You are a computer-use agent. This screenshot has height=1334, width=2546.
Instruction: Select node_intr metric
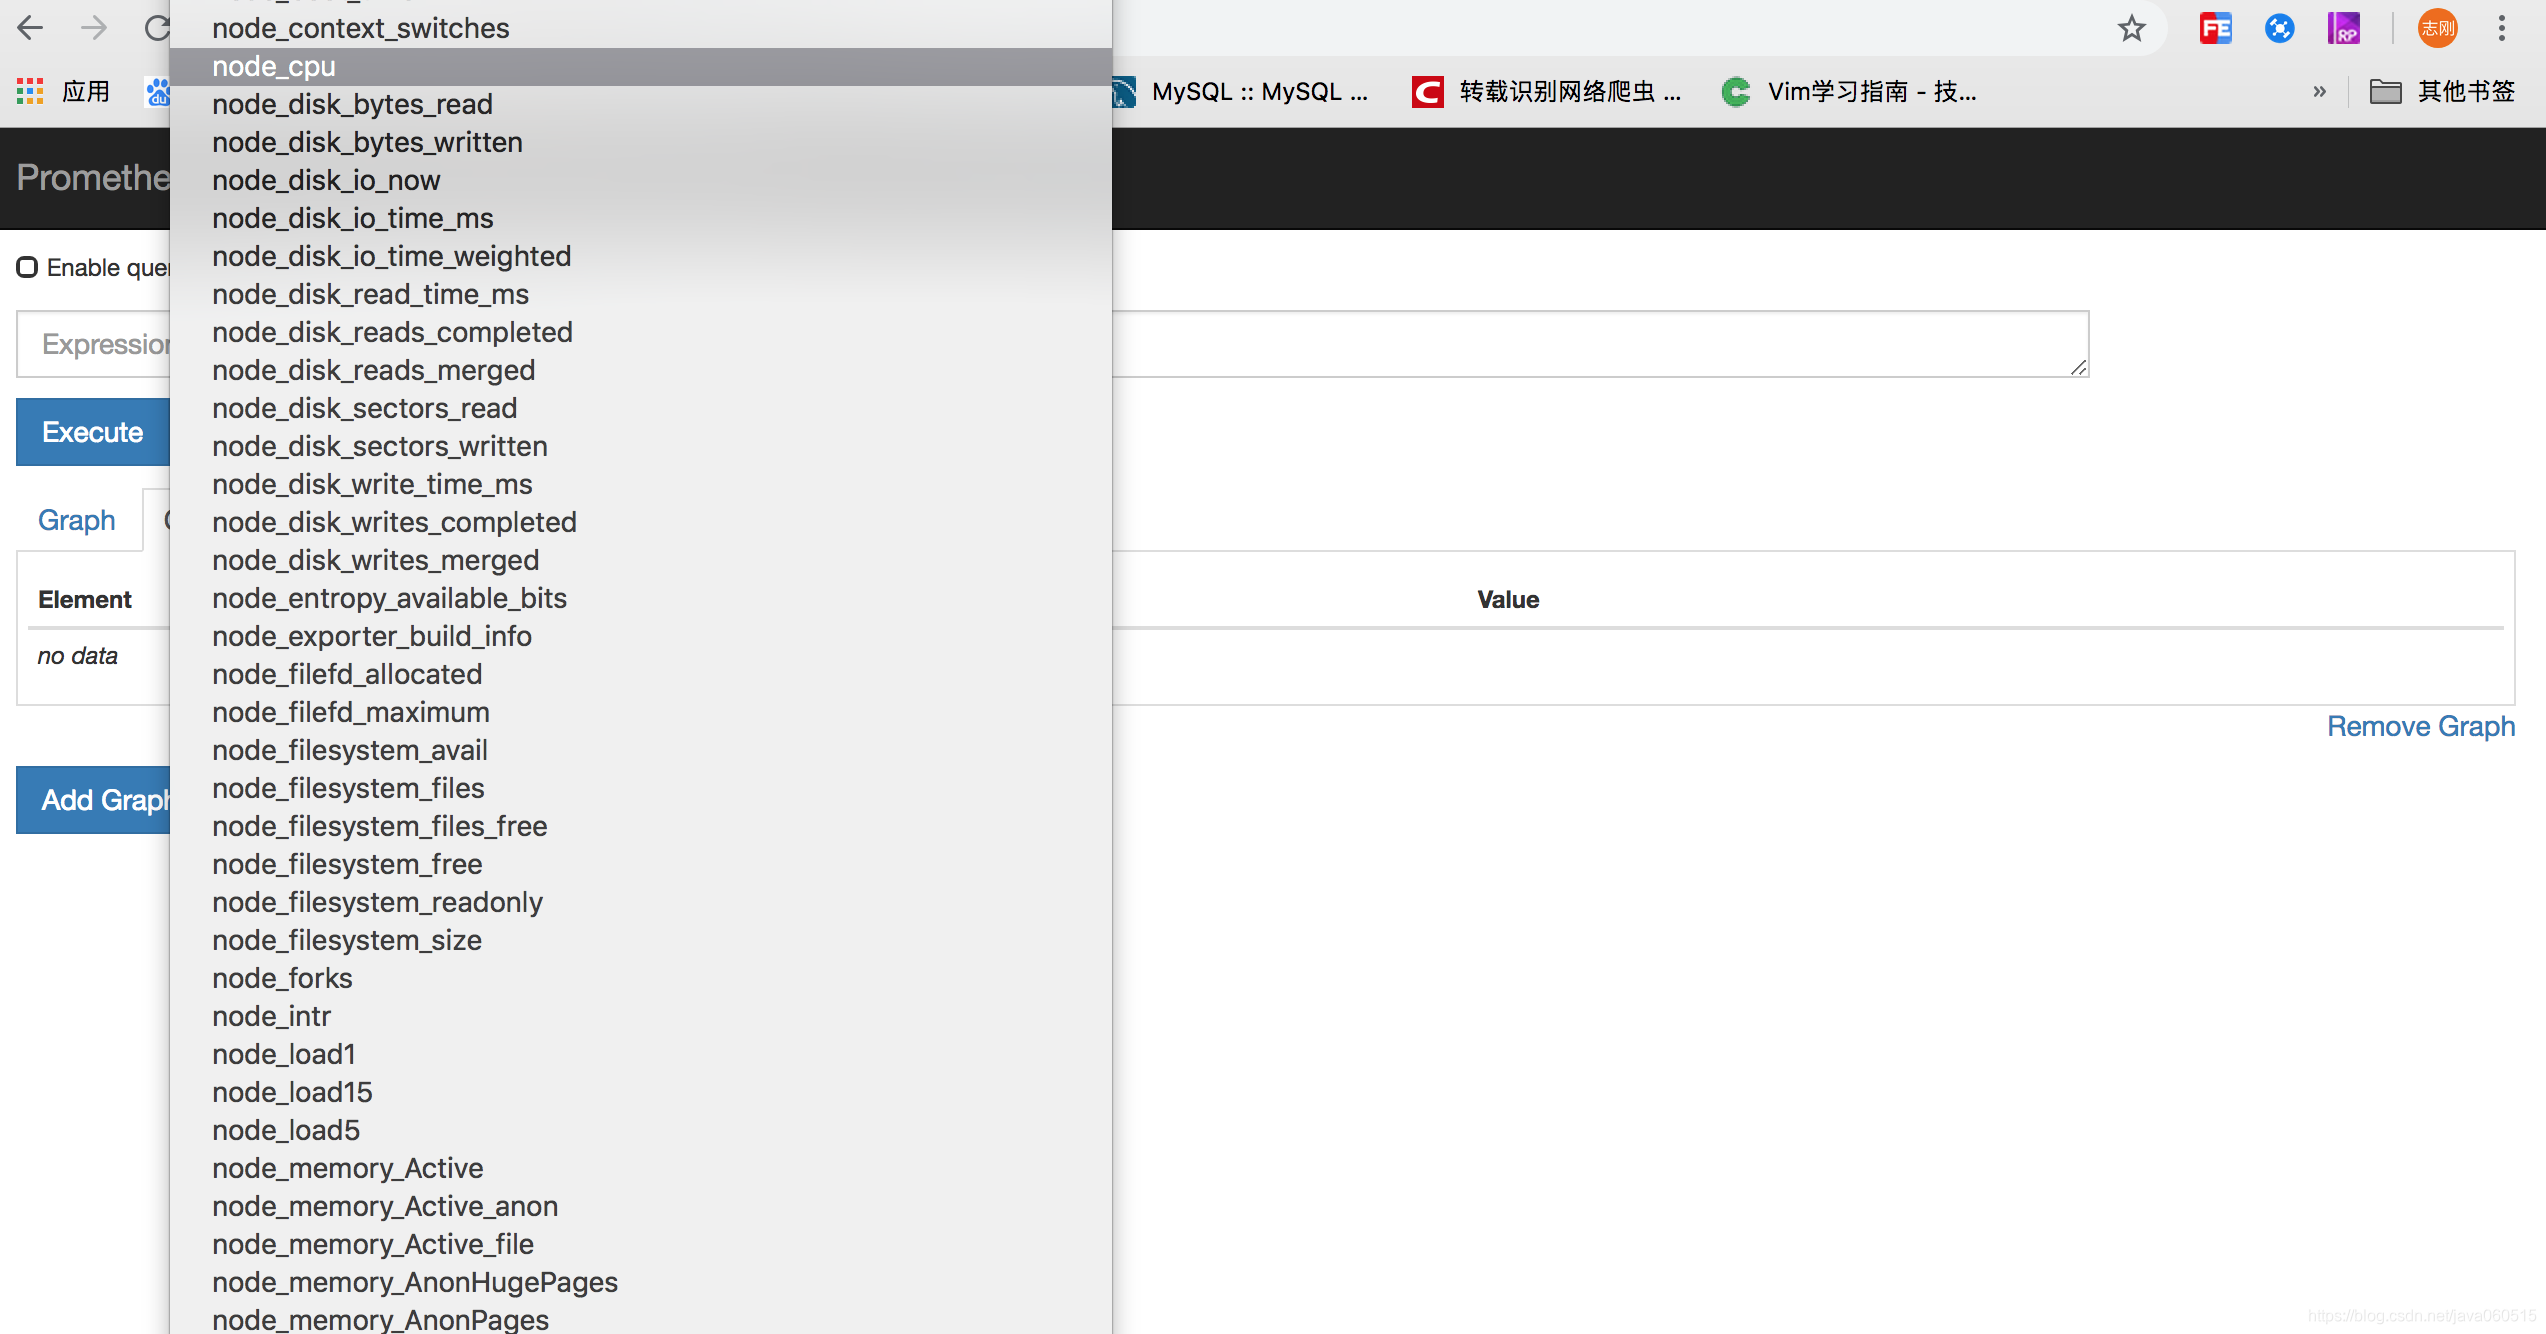click(641, 1016)
